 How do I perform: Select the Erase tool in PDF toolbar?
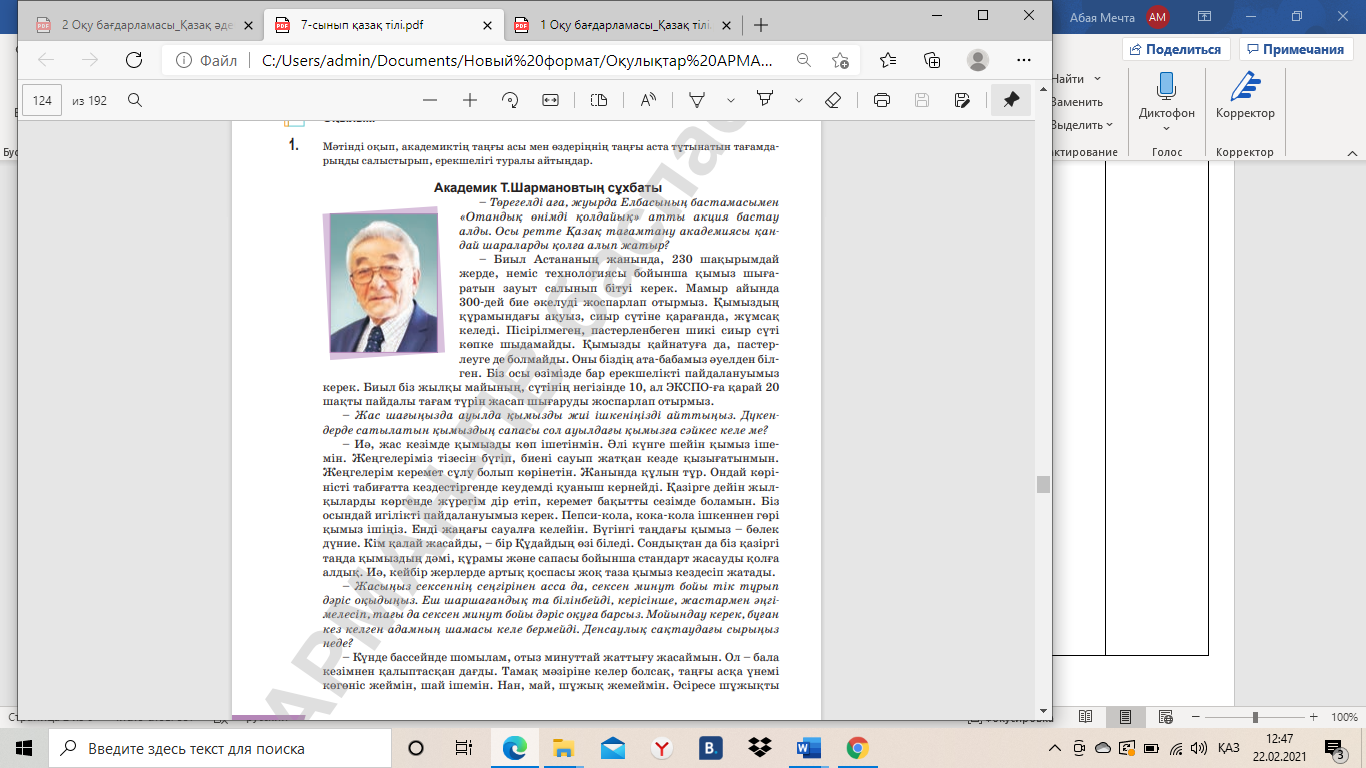pyautogui.click(x=832, y=100)
